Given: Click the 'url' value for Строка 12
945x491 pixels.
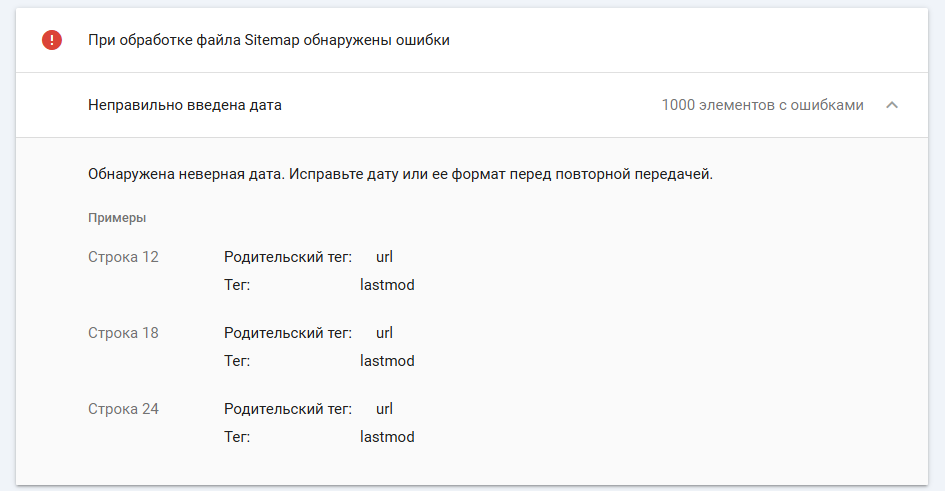Looking at the screenshot, I should 384,257.
